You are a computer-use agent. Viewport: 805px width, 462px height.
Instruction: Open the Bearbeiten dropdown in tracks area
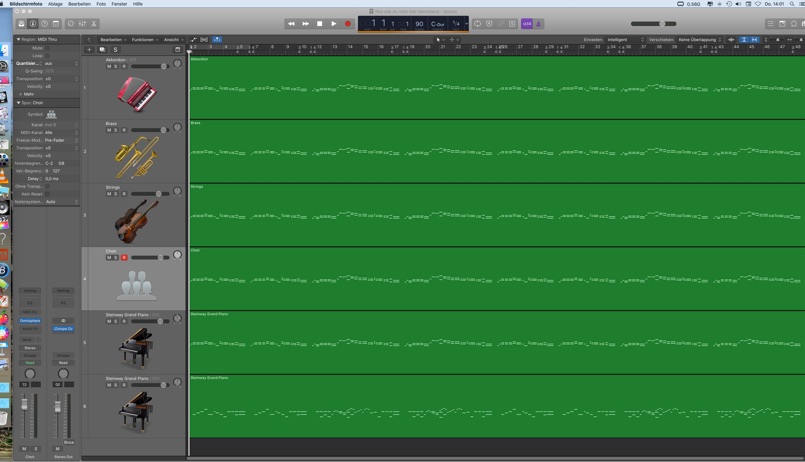point(113,40)
